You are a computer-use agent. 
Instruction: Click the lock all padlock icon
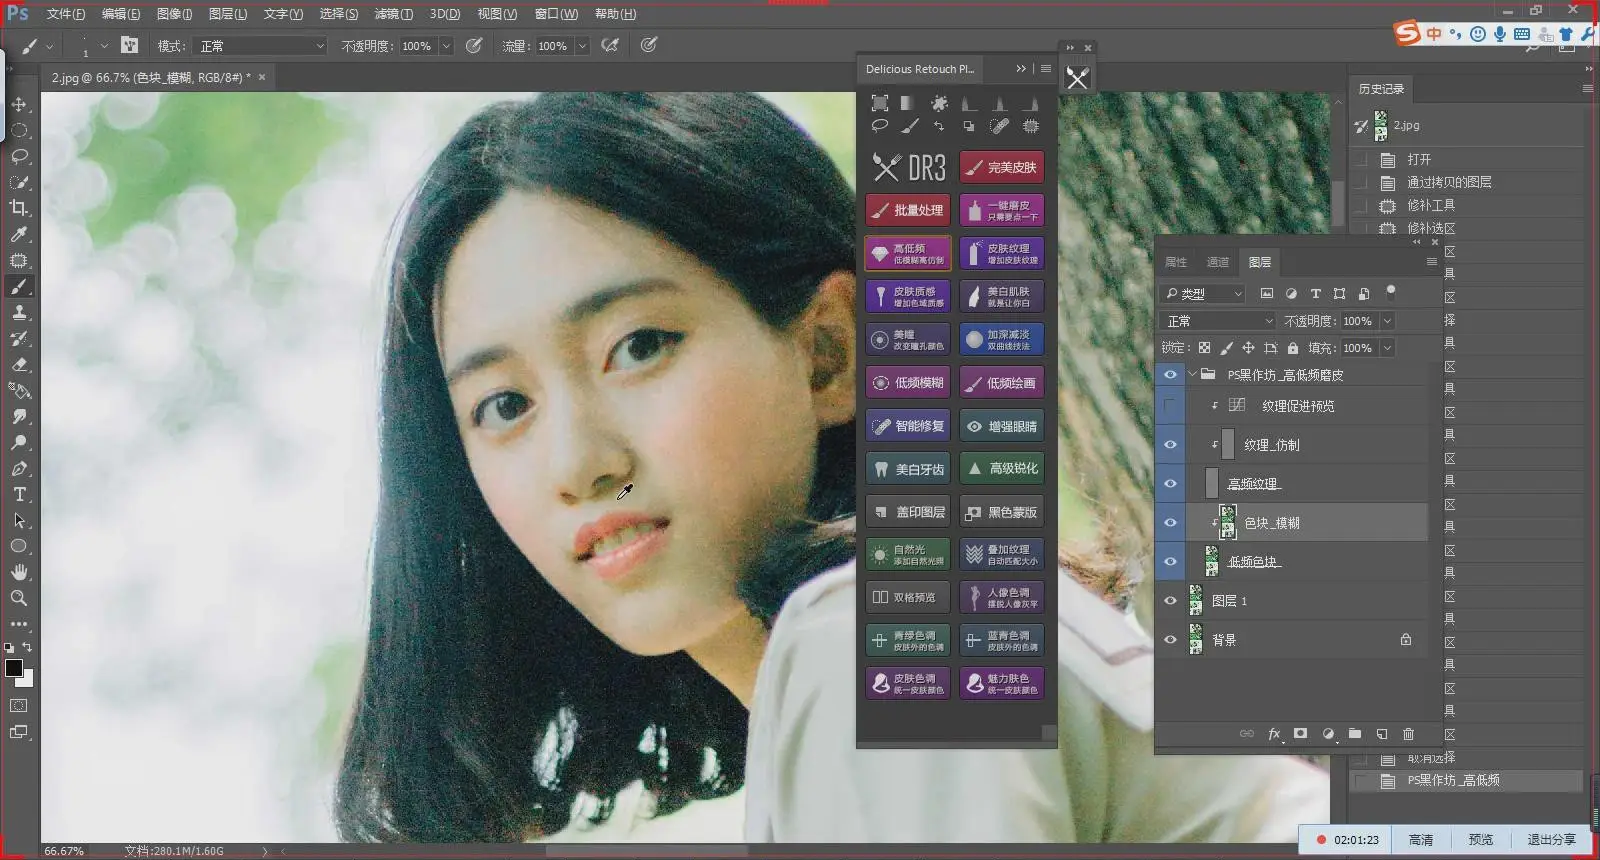(1292, 348)
